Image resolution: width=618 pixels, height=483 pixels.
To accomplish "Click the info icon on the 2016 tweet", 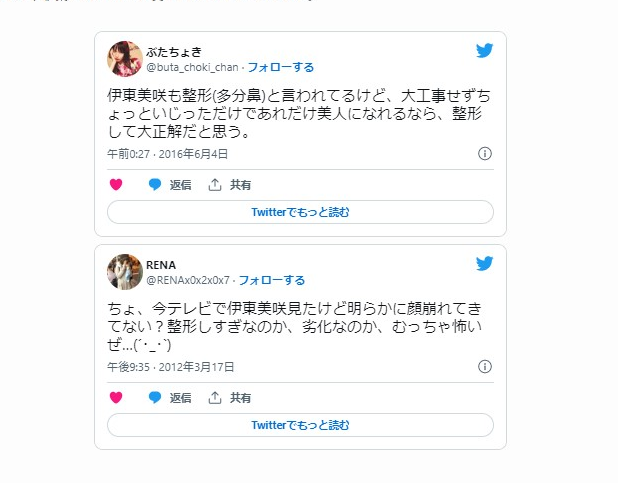I will 485,153.
